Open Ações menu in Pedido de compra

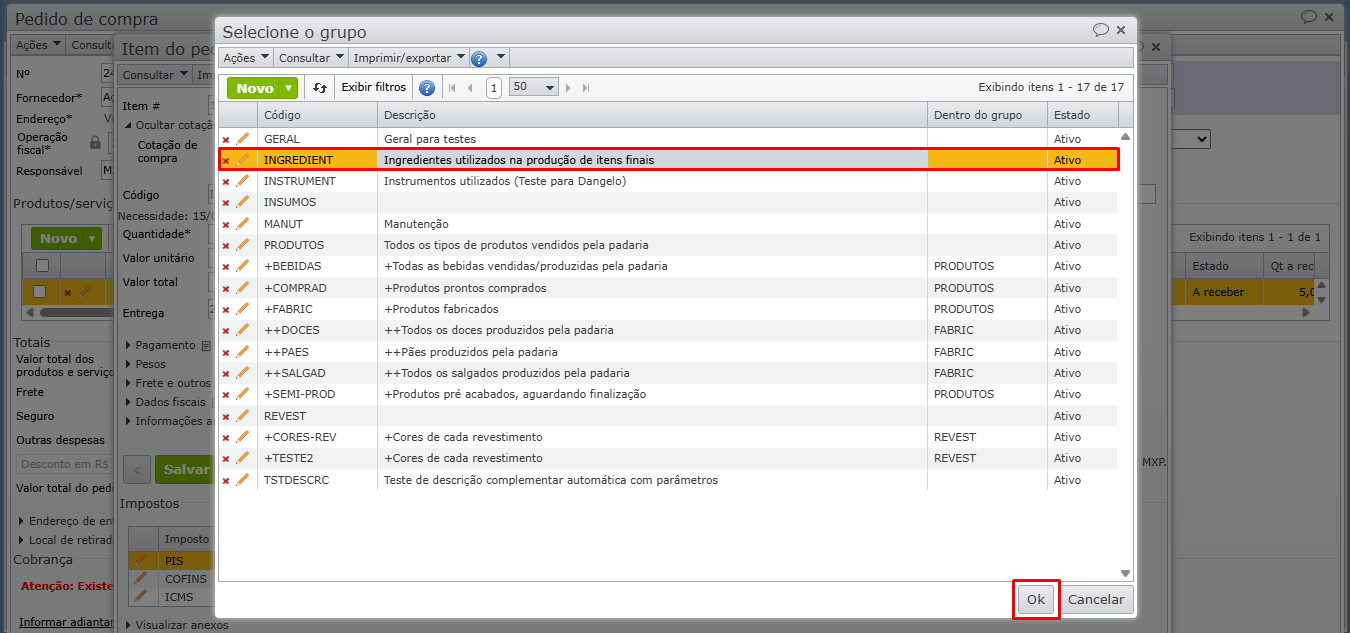pyautogui.click(x=38, y=45)
